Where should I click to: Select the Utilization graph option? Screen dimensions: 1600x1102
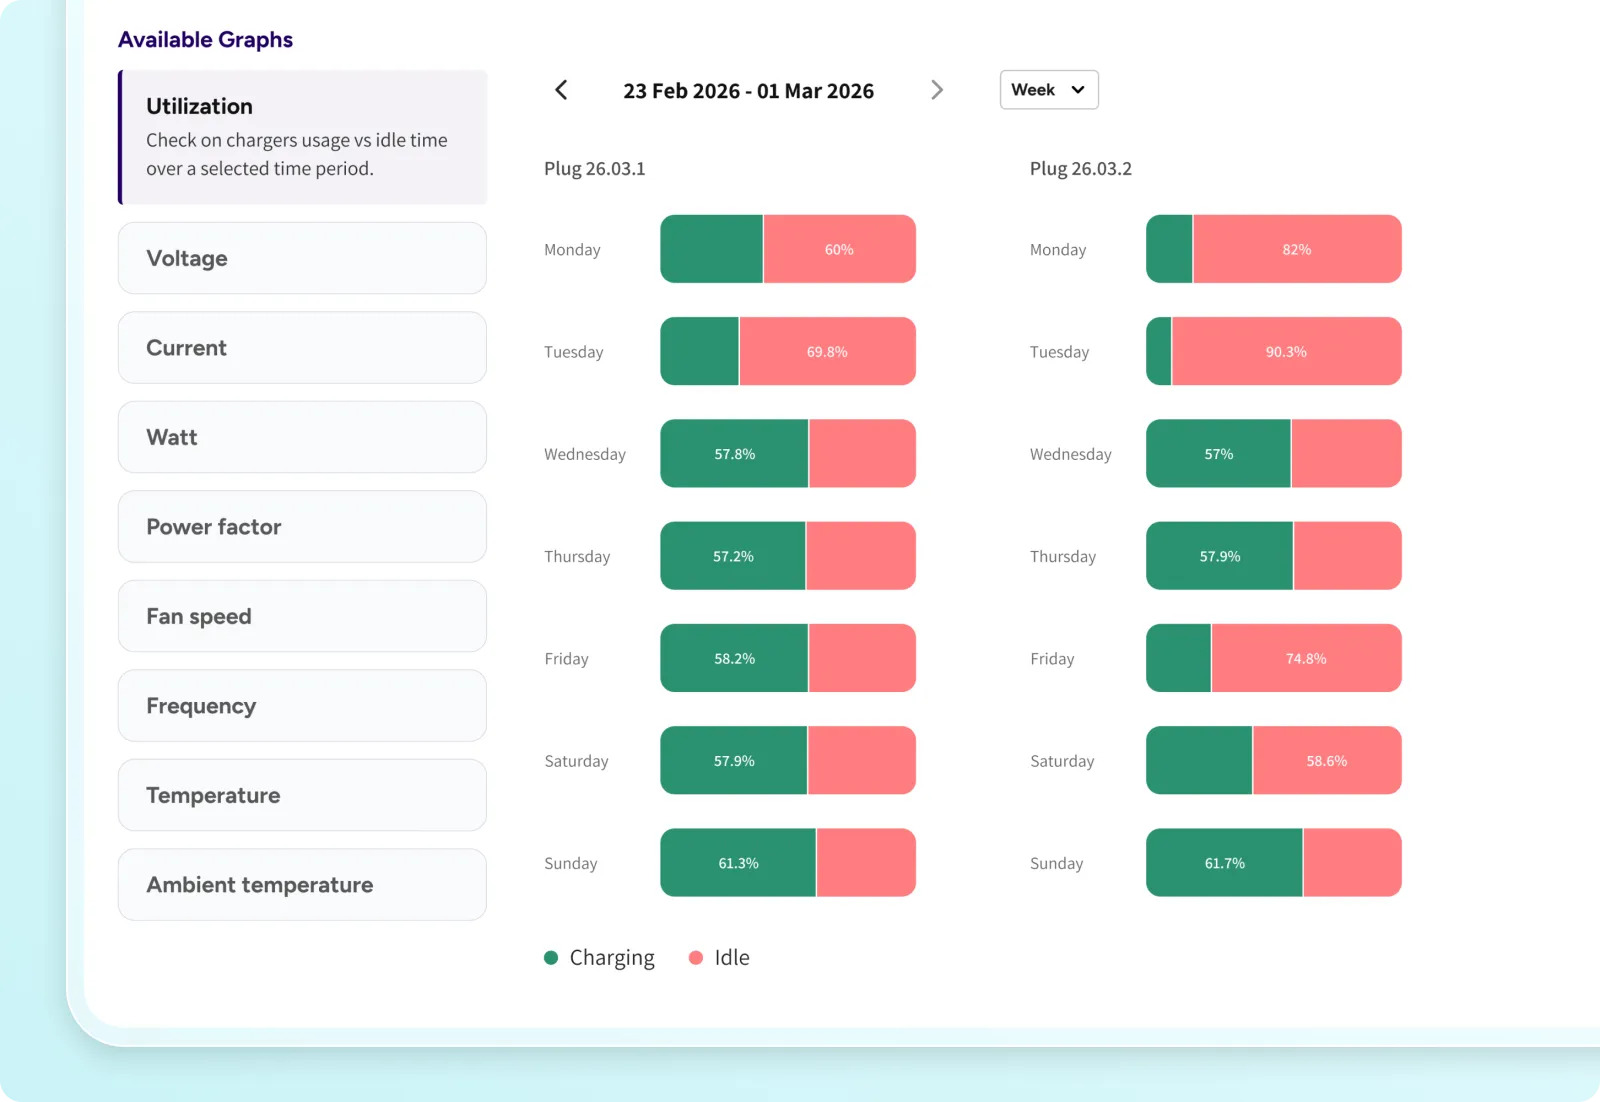coord(303,137)
